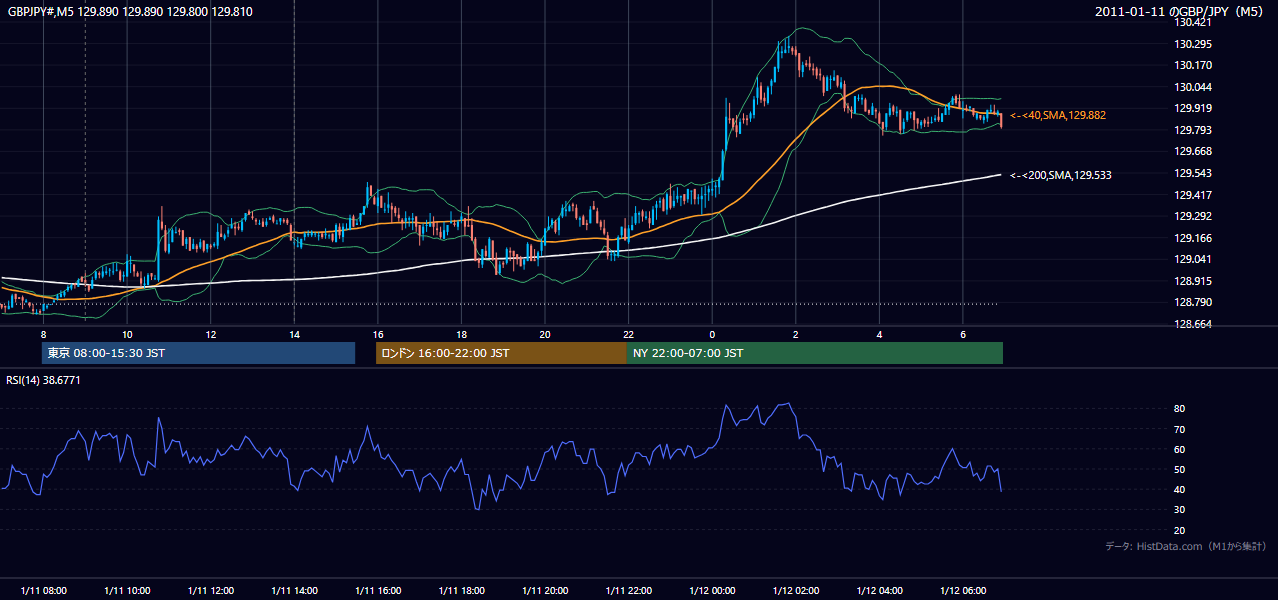
Task: Click hour tick 6 under the price chart
Action: pos(962,333)
